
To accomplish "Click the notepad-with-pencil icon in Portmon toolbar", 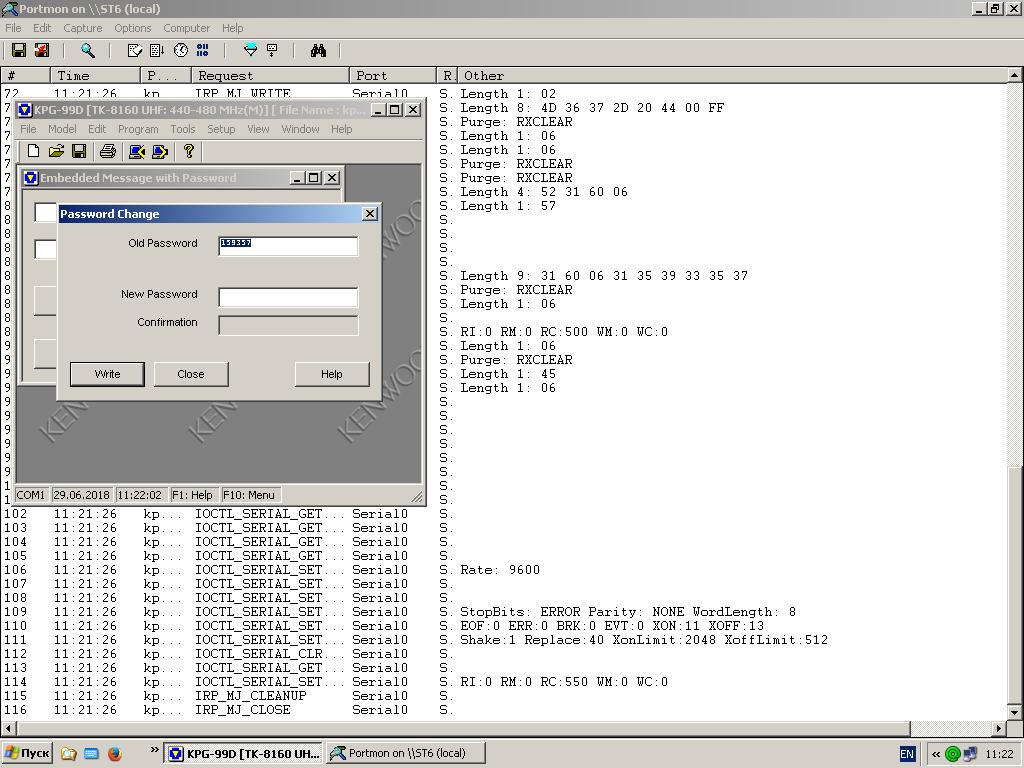I will pyautogui.click(x=135, y=50).
